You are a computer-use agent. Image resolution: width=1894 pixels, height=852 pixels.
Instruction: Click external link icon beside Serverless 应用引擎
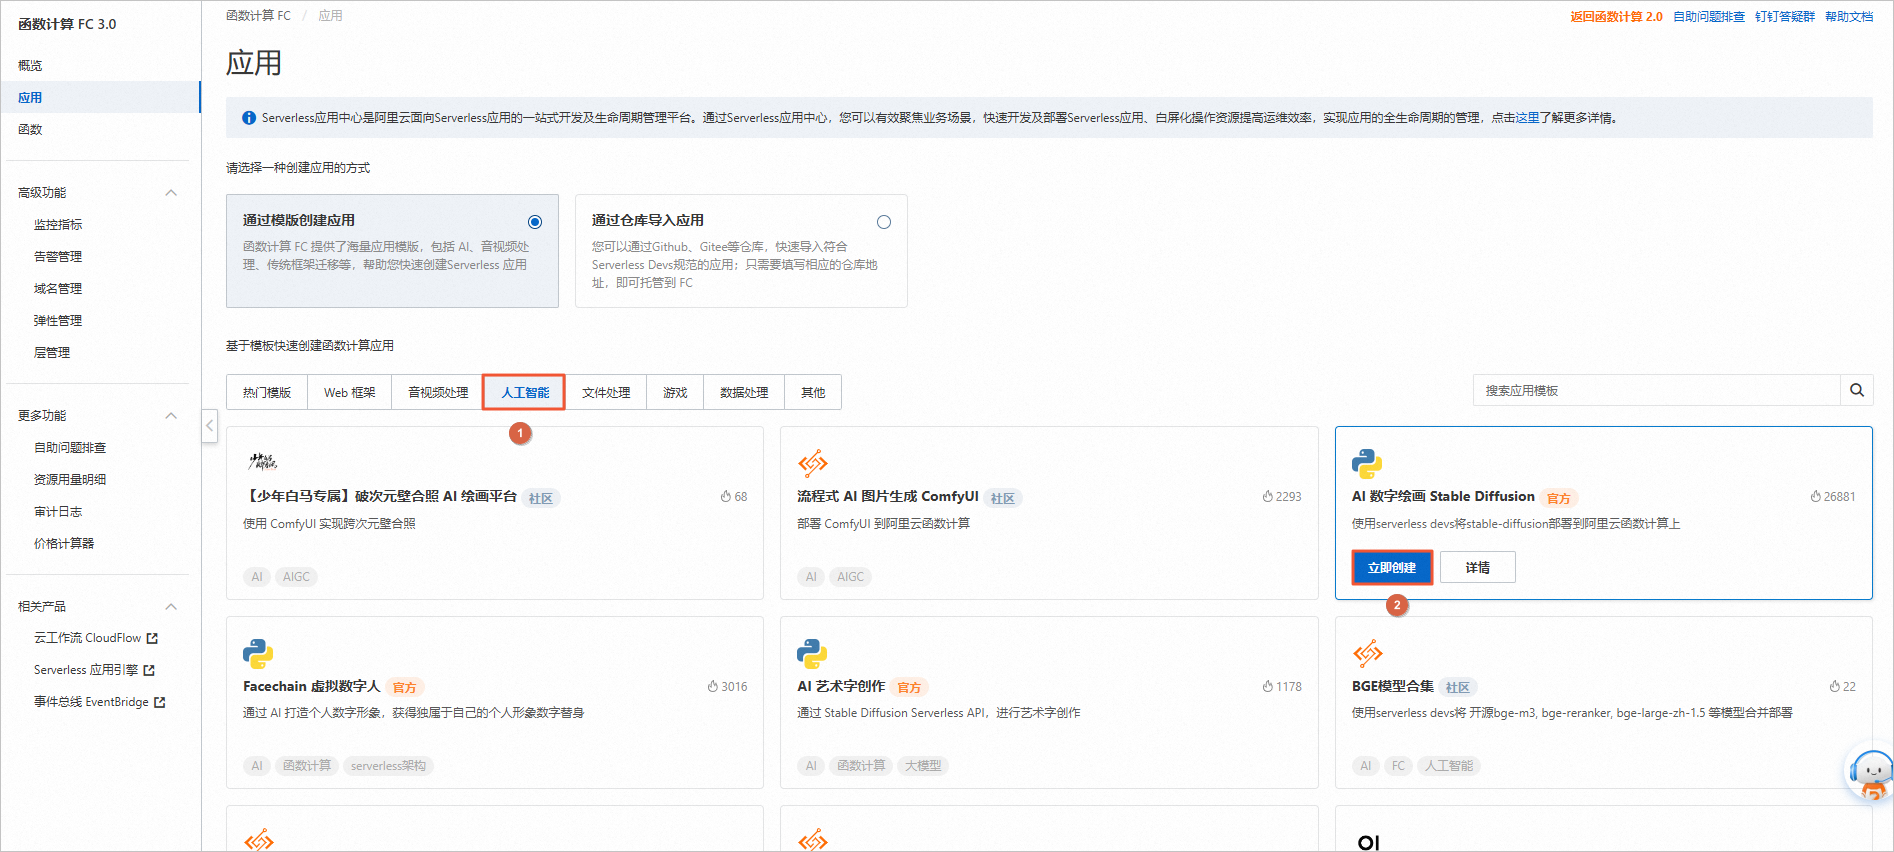coord(149,670)
